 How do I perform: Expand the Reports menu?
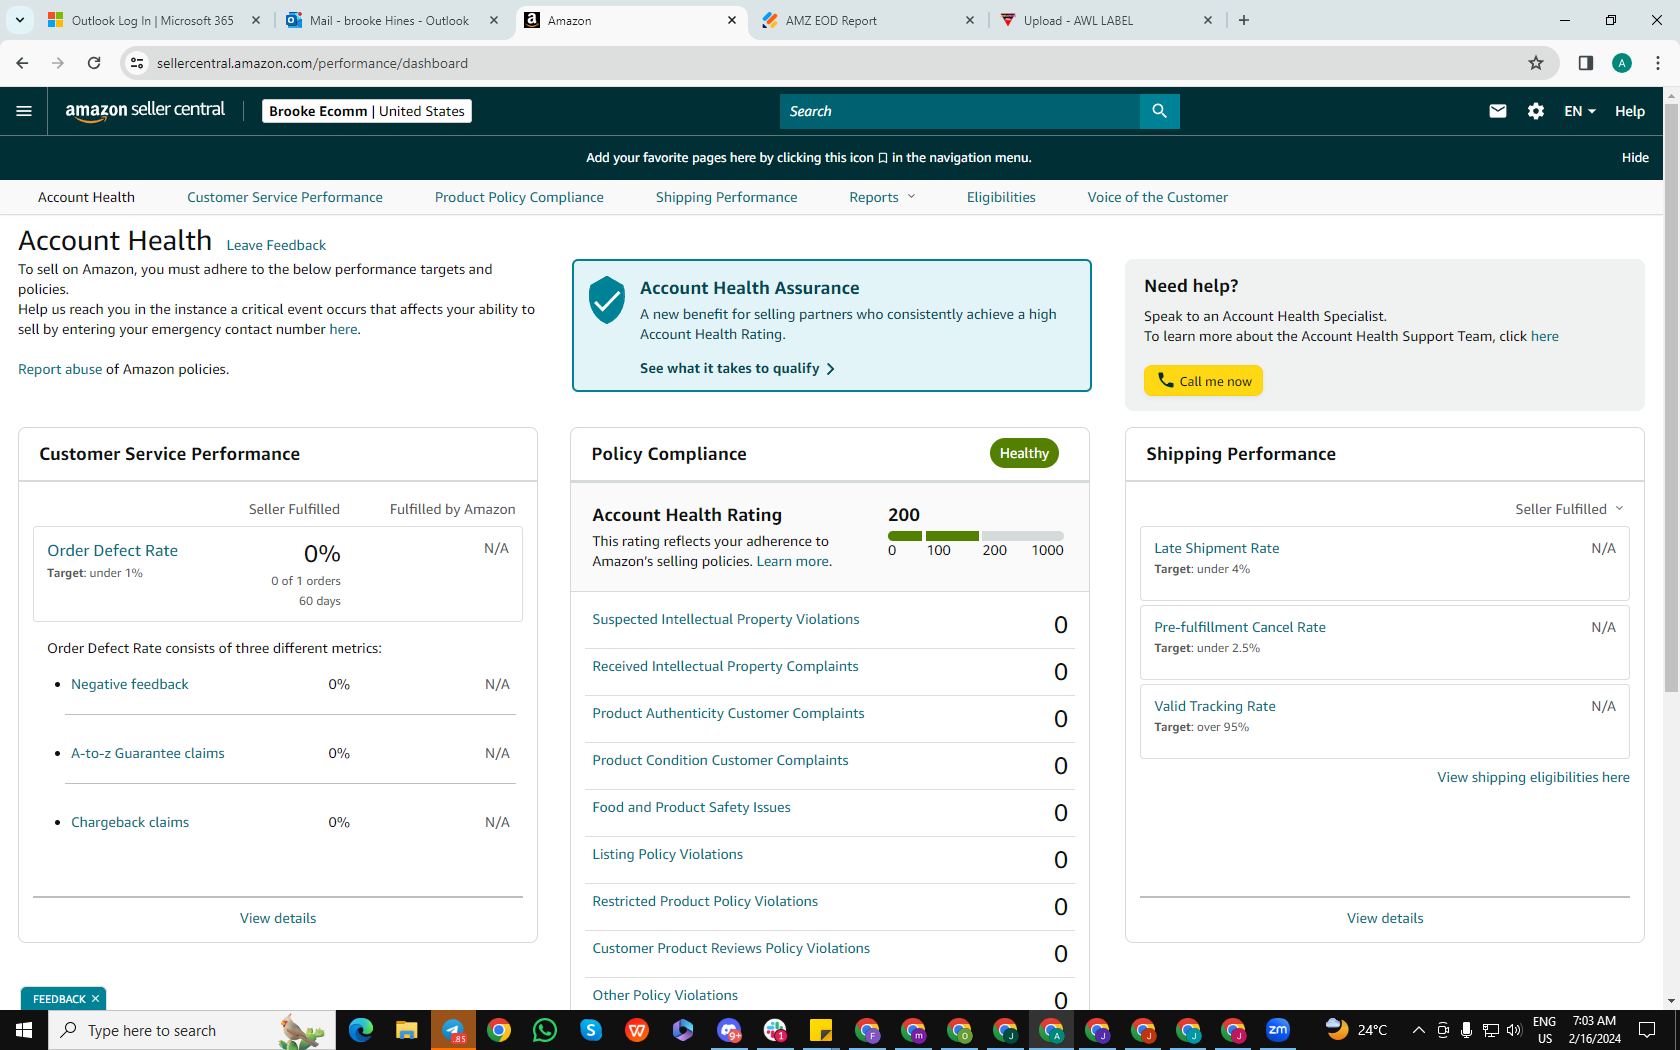[882, 197]
